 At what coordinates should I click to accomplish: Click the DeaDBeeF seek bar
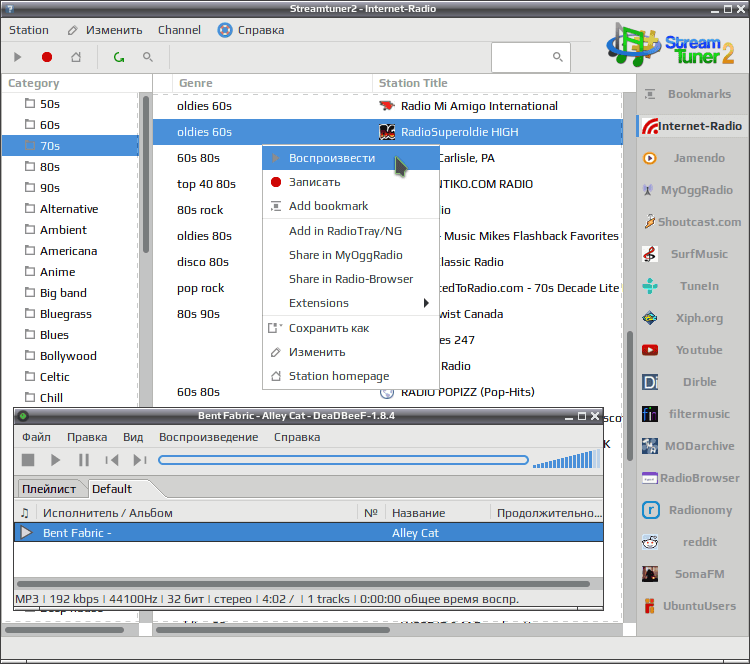(x=343, y=460)
